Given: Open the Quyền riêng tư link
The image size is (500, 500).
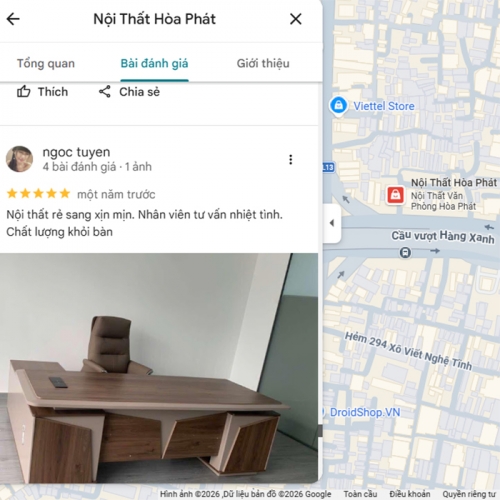Looking at the screenshot, I should 469,494.
